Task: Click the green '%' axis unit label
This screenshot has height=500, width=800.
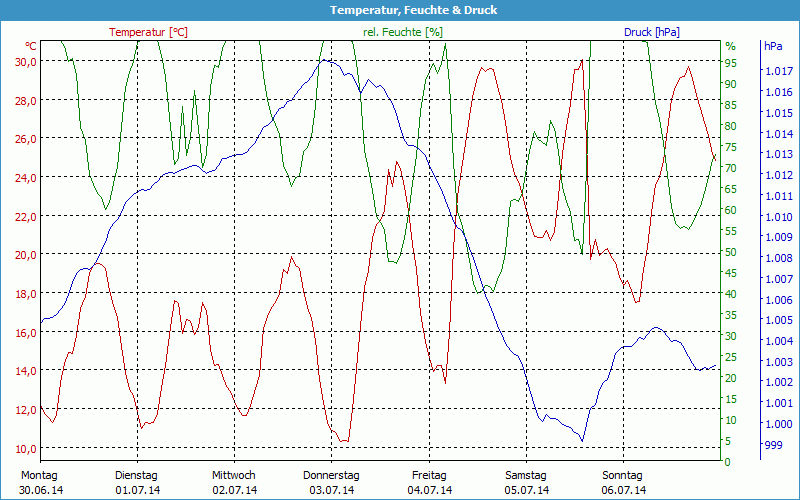Action: coord(731,46)
